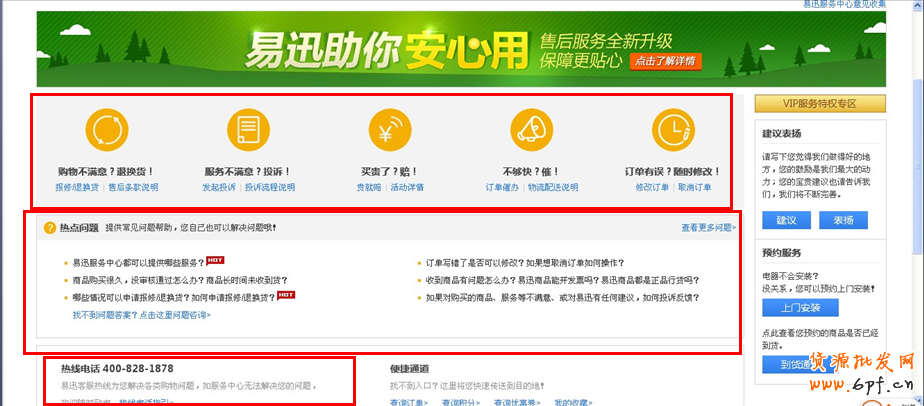This screenshot has height=406, width=924.
Task: Open the VIP服务特权专区 button
Action: 820,104
